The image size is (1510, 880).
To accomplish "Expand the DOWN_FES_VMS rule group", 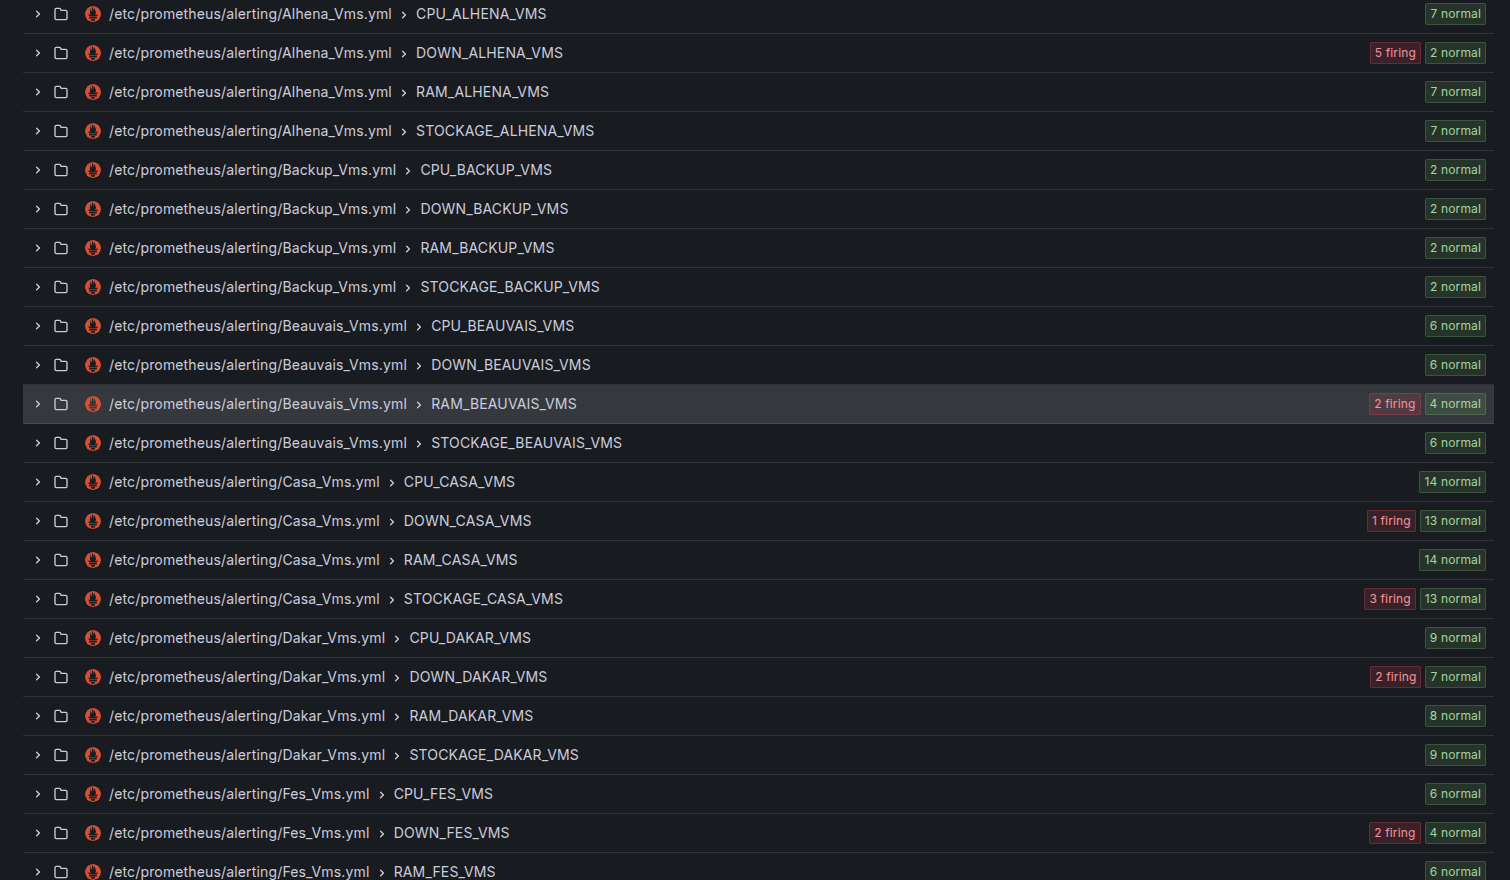I will point(37,832).
